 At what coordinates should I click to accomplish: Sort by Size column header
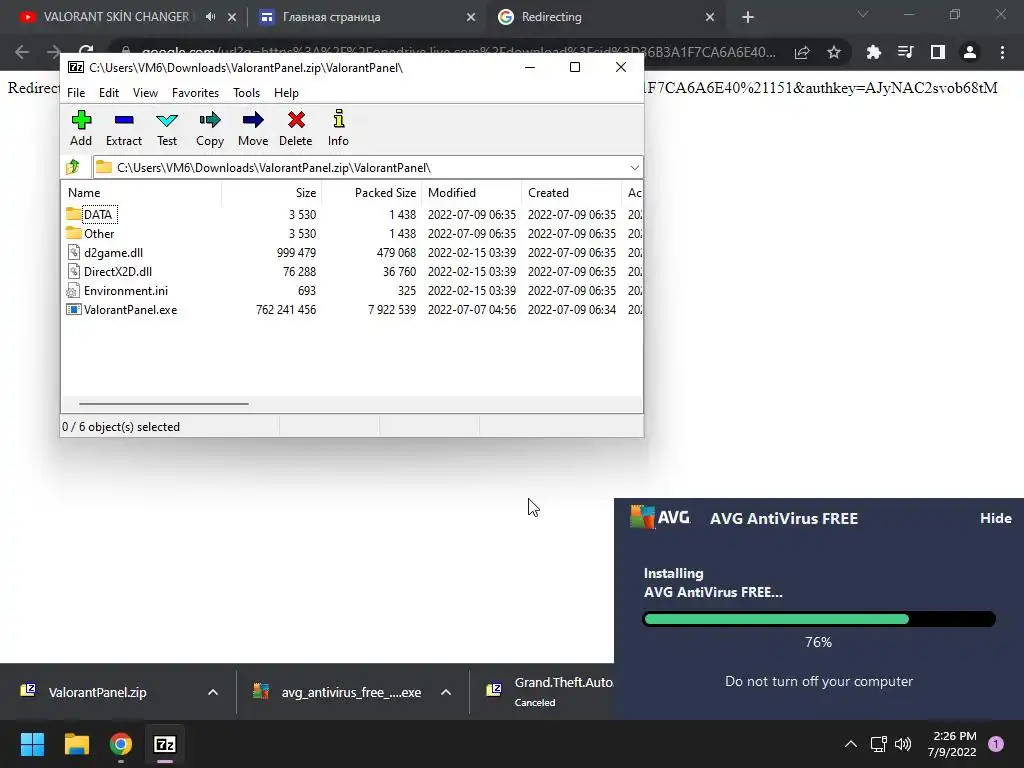click(x=272, y=193)
